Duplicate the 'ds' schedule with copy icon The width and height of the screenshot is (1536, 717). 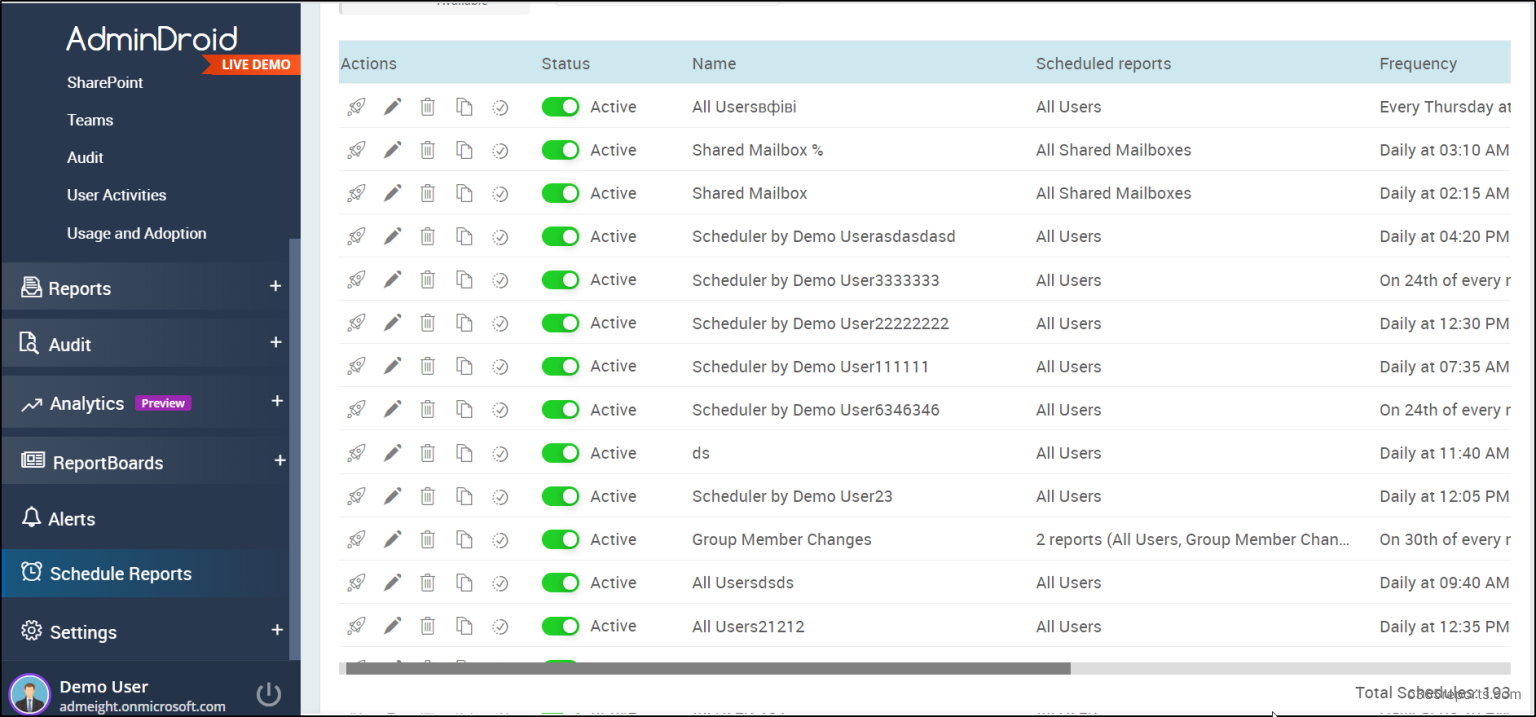464,453
